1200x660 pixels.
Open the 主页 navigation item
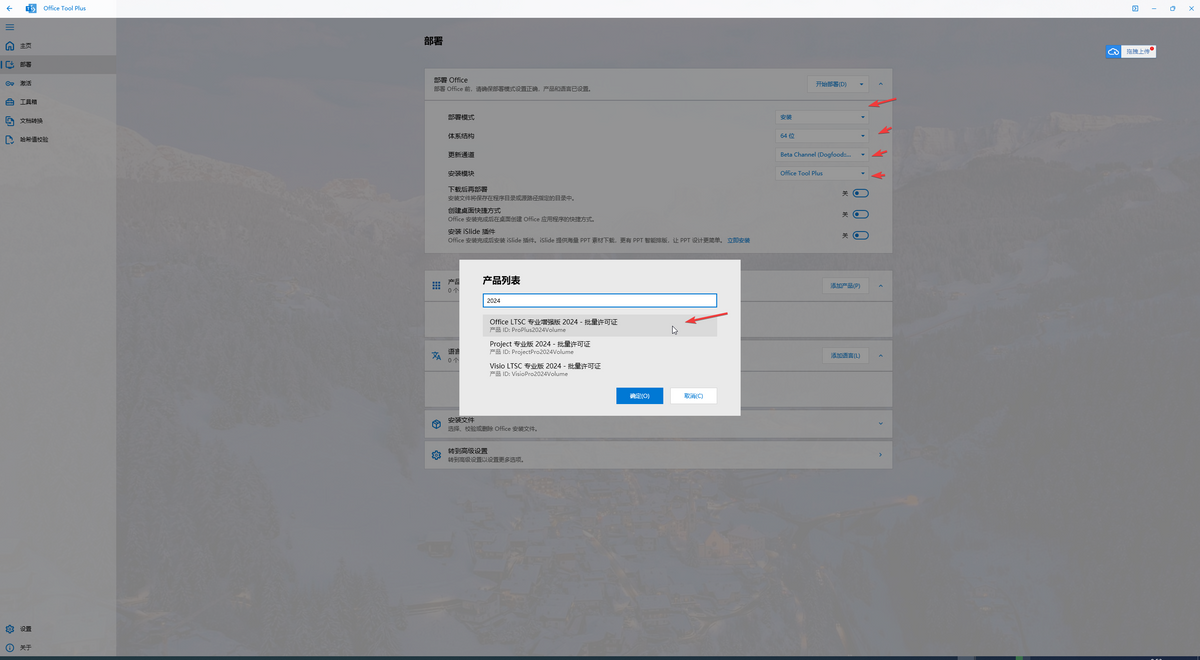(58, 46)
